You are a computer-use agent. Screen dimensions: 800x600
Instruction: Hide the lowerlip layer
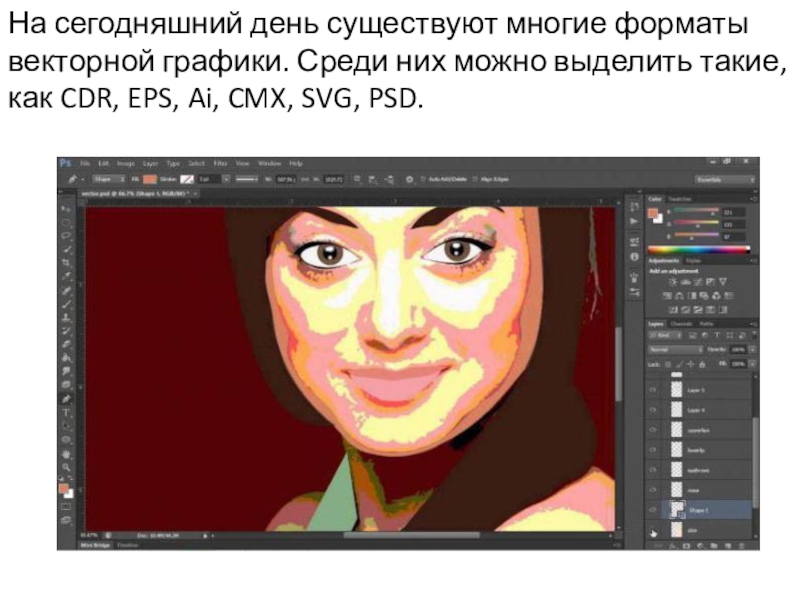click(653, 449)
